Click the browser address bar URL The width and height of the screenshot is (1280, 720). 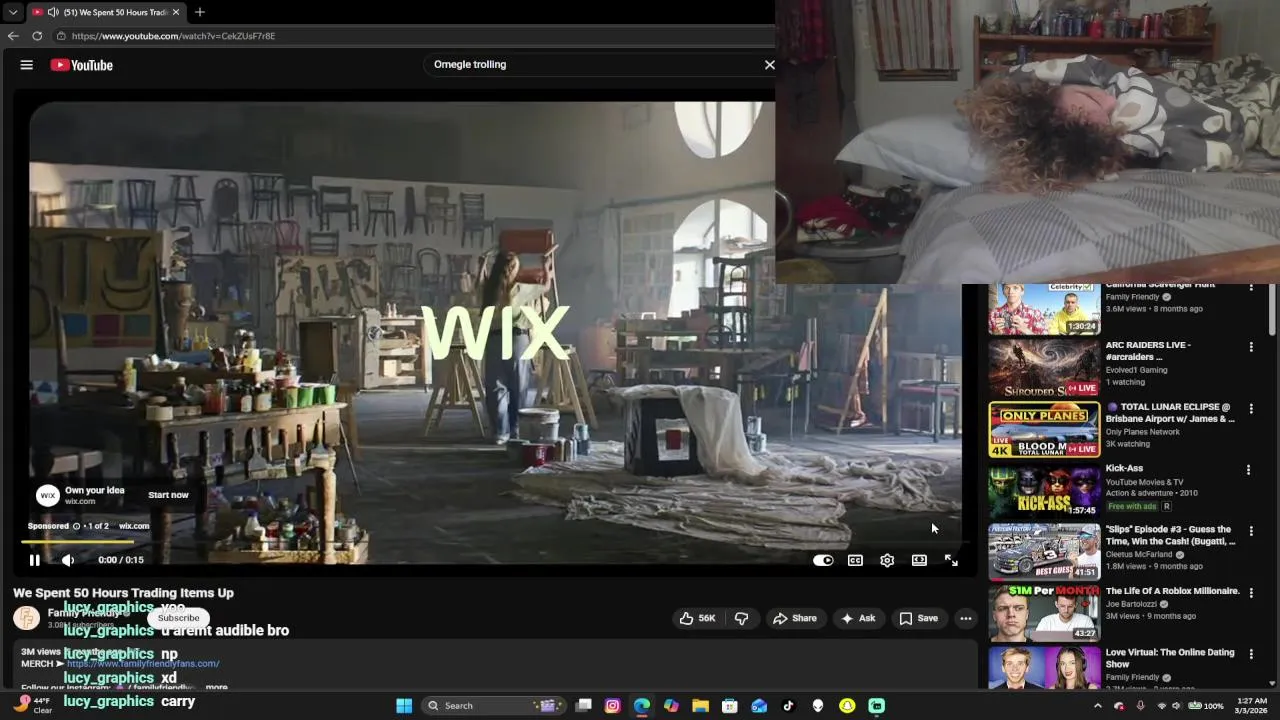point(174,36)
